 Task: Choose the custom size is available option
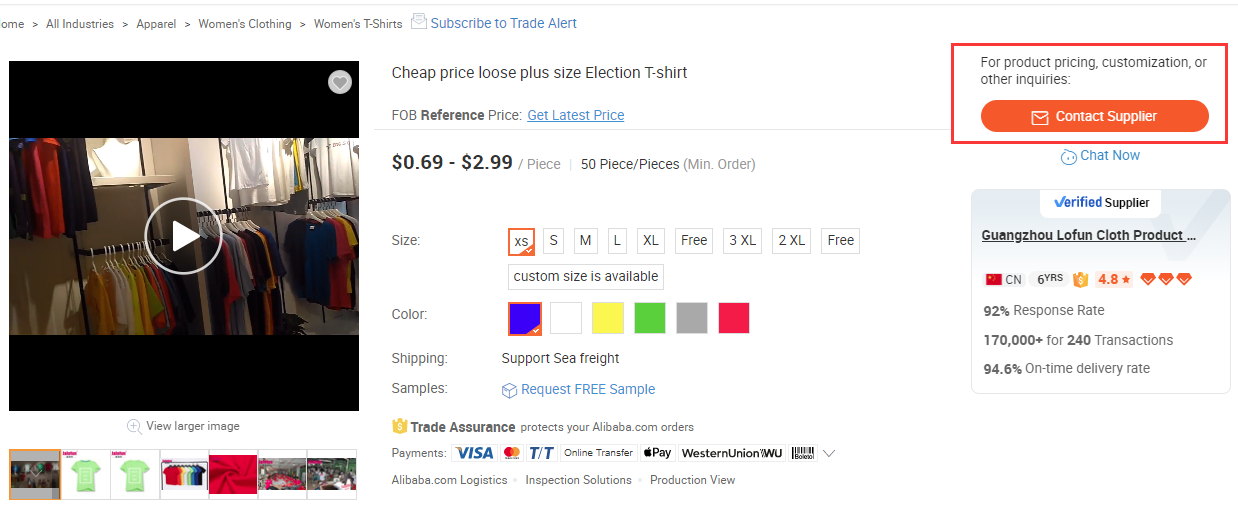coord(586,277)
